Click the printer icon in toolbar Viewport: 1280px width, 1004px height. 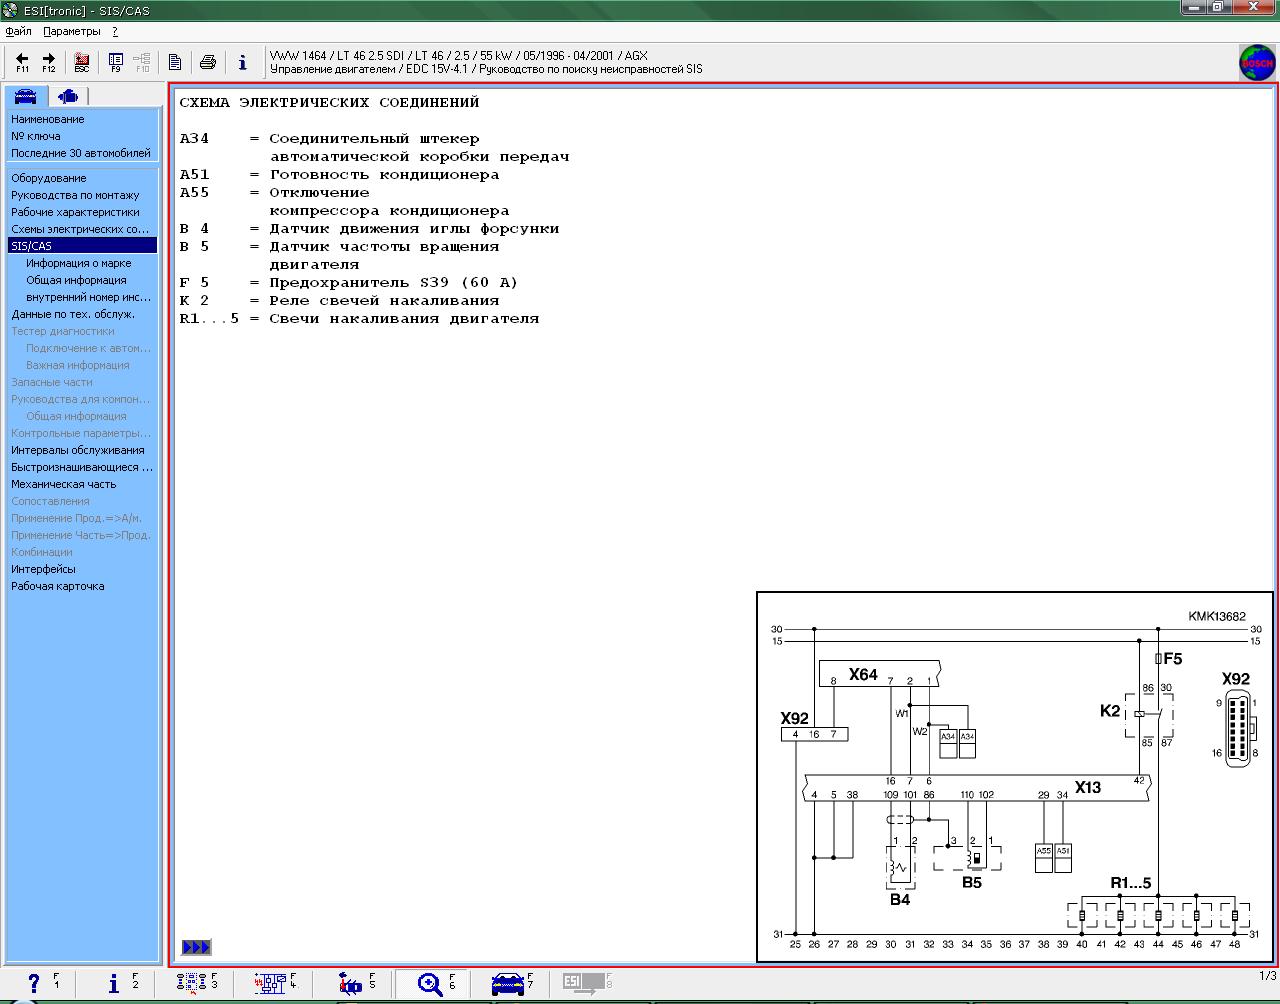click(208, 63)
